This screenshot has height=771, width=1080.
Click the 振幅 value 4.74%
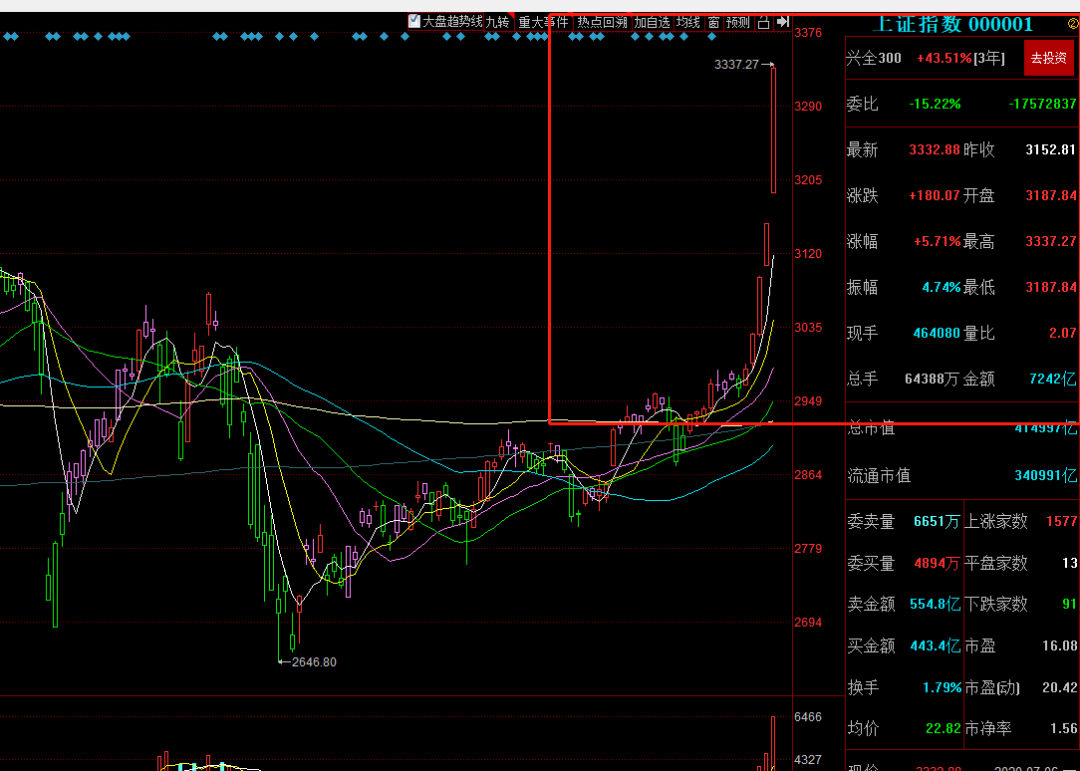pos(941,287)
